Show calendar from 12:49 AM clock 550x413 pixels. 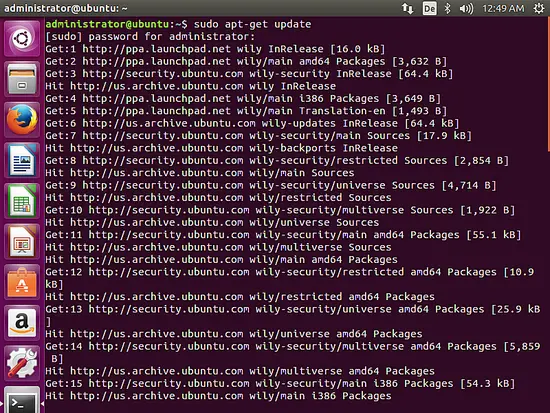(x=503, y=8)
